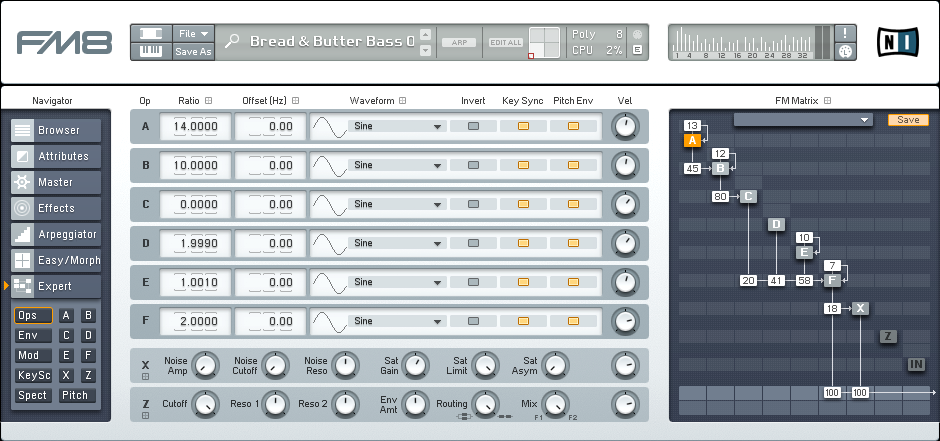This screenshot has width=940, height=441.
Task: Toggle Invert for operator A
Action: [x=474, y=126]
